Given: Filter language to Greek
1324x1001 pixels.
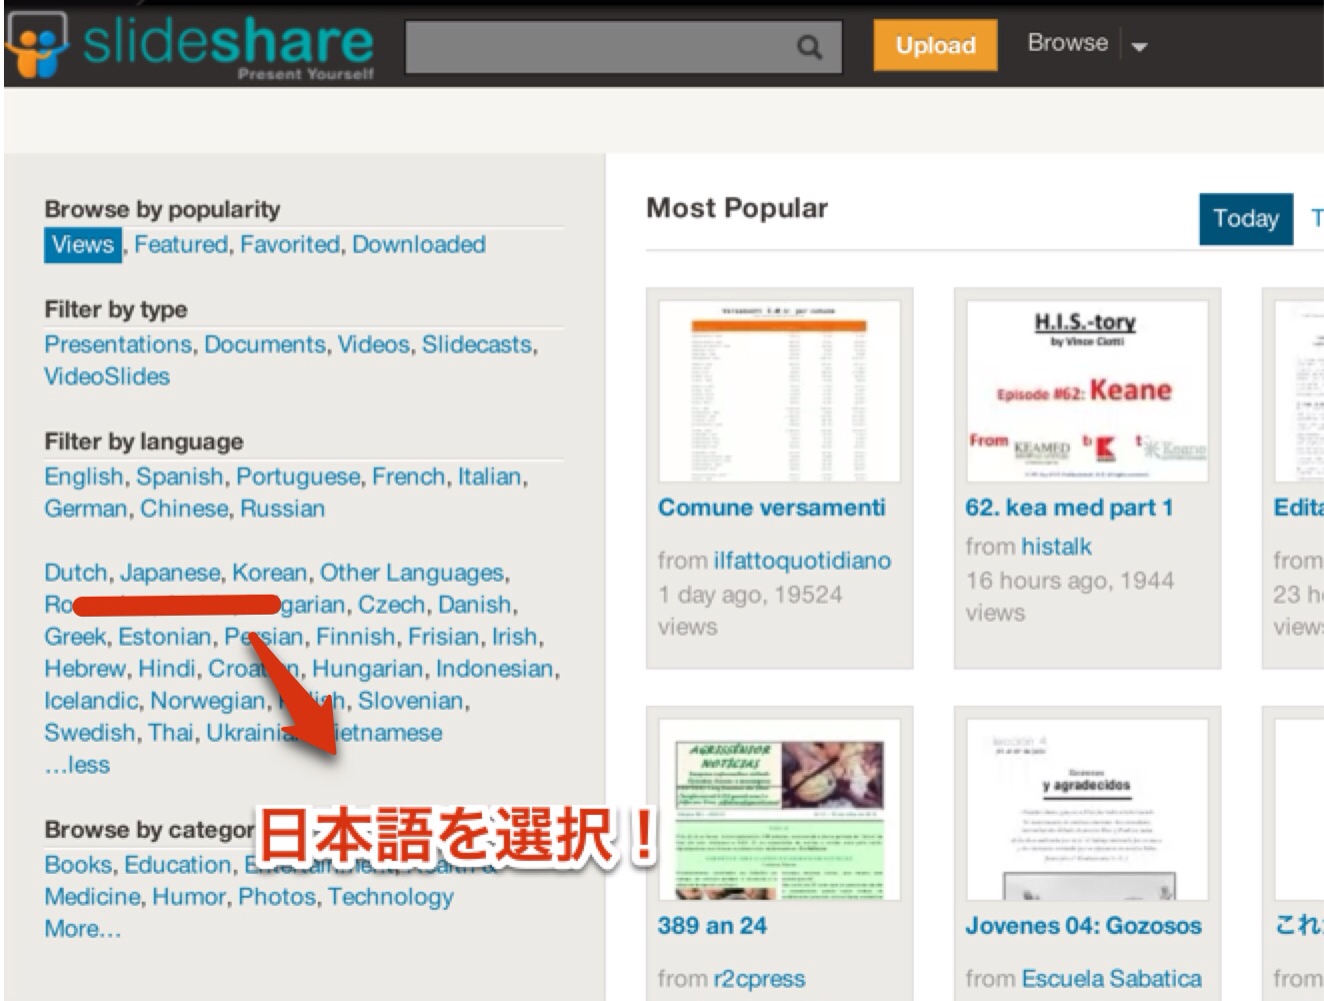Looking at the screenshot, I should [75, 636].
